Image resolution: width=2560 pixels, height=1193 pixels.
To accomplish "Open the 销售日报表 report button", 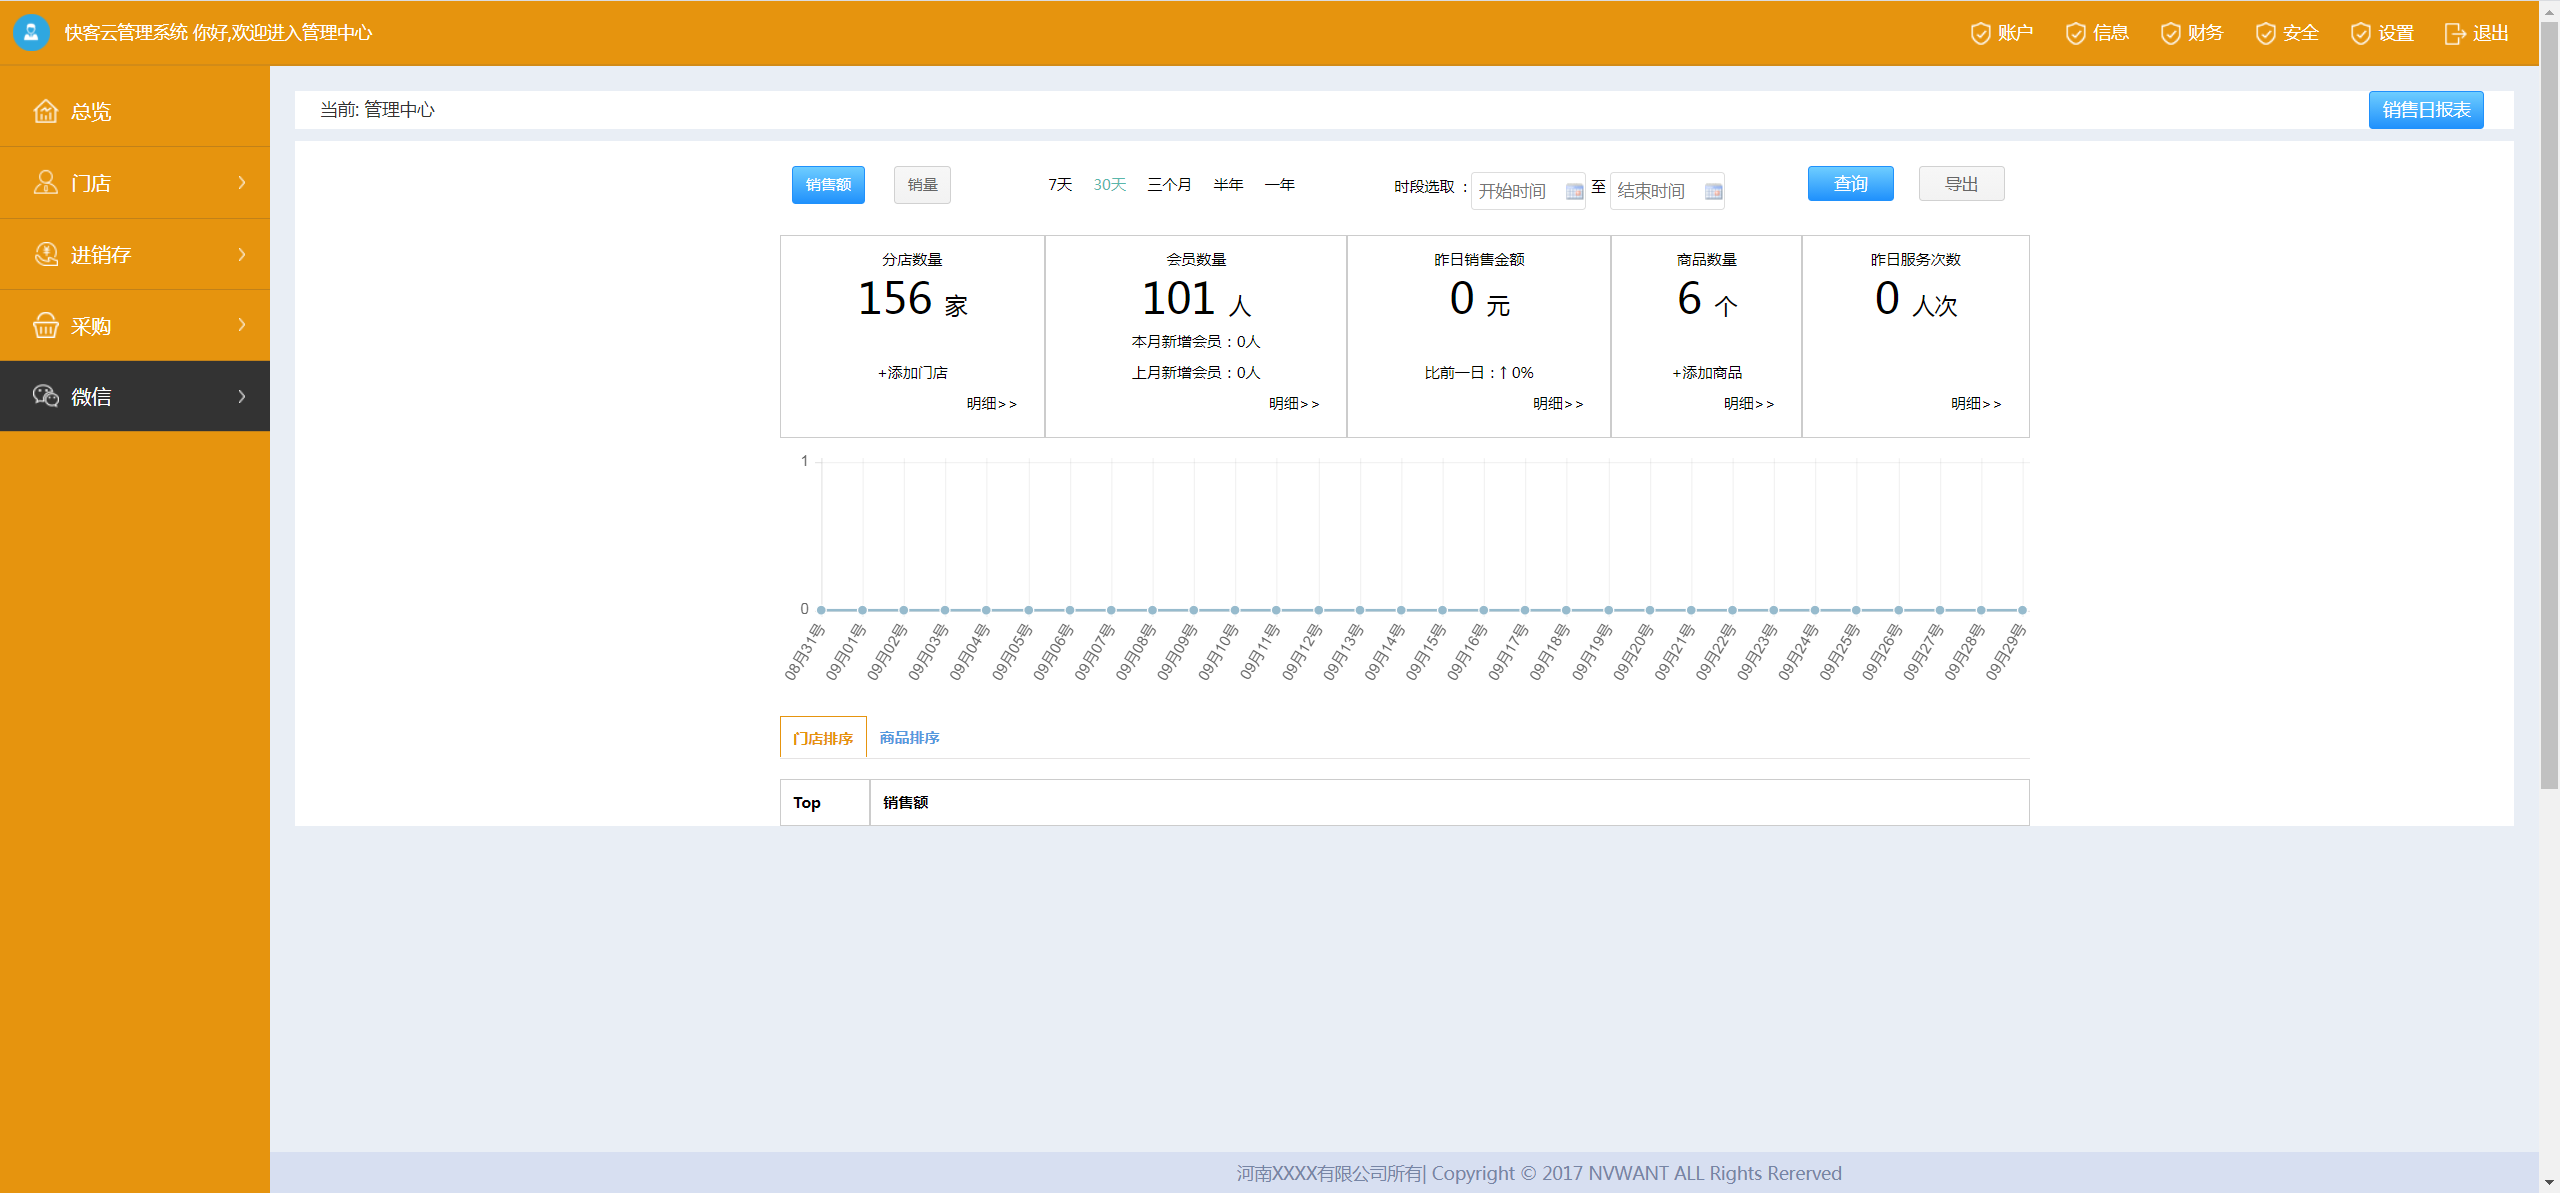I will [x=2426, y=110].
